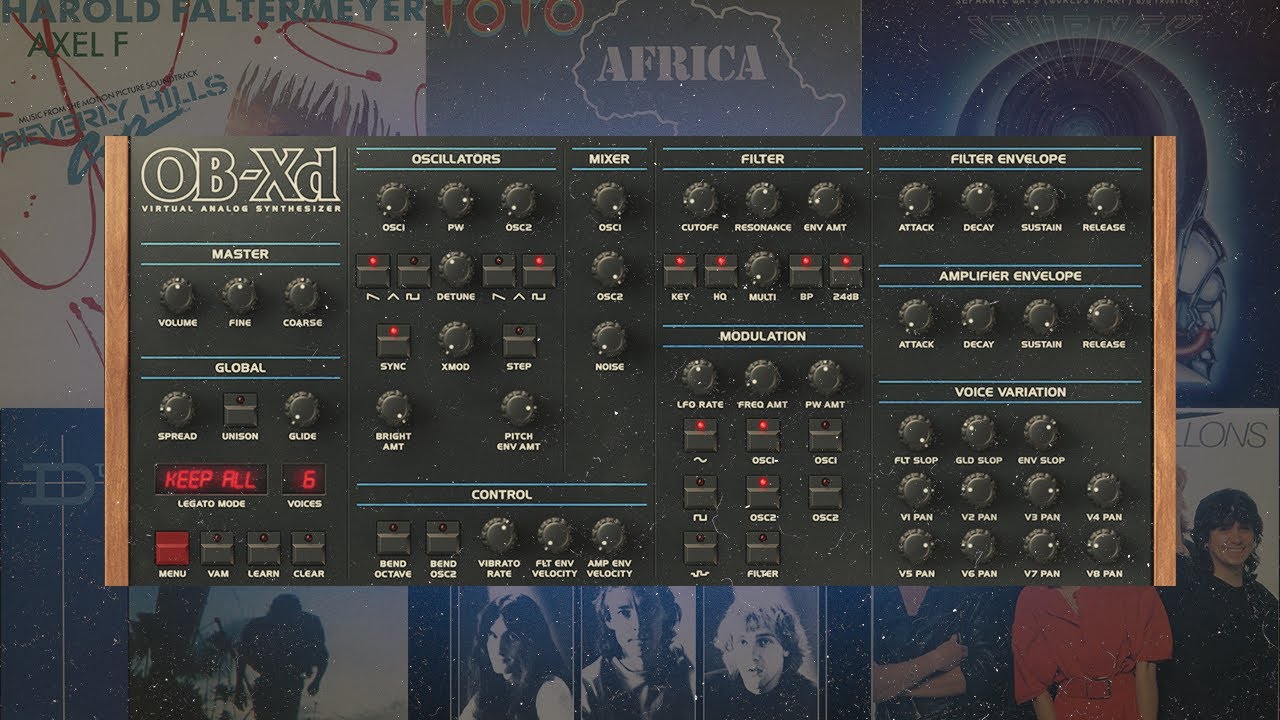Enable FILTER modulation destination button
This screenshot has width=1280, height=720.
pos(763,548)
